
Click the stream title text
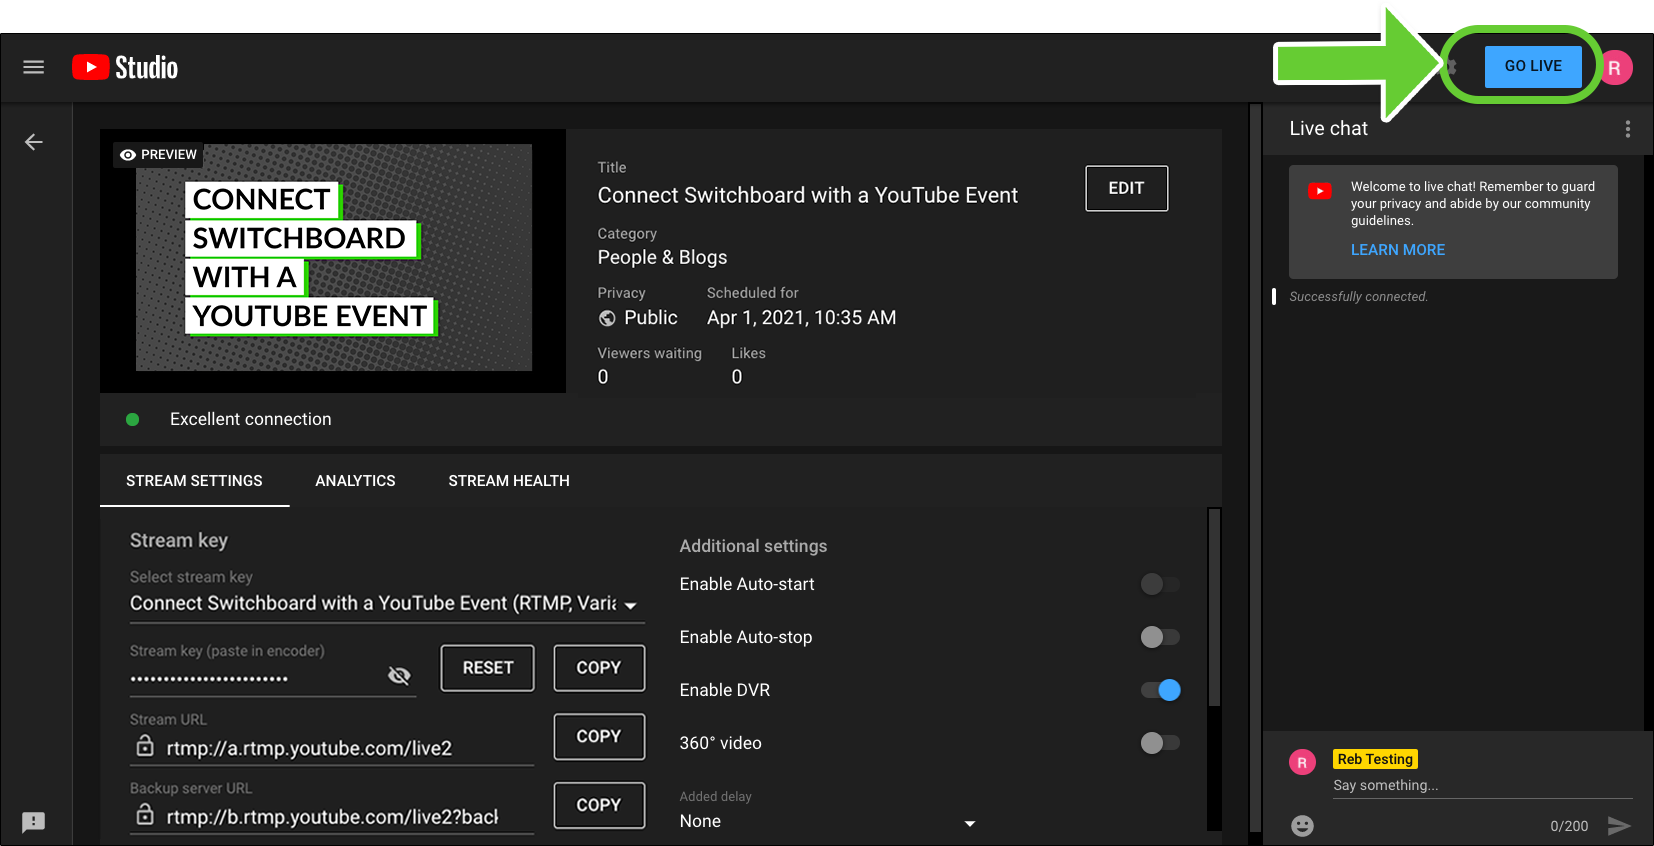pyautogui.click(x=808, y=196)
